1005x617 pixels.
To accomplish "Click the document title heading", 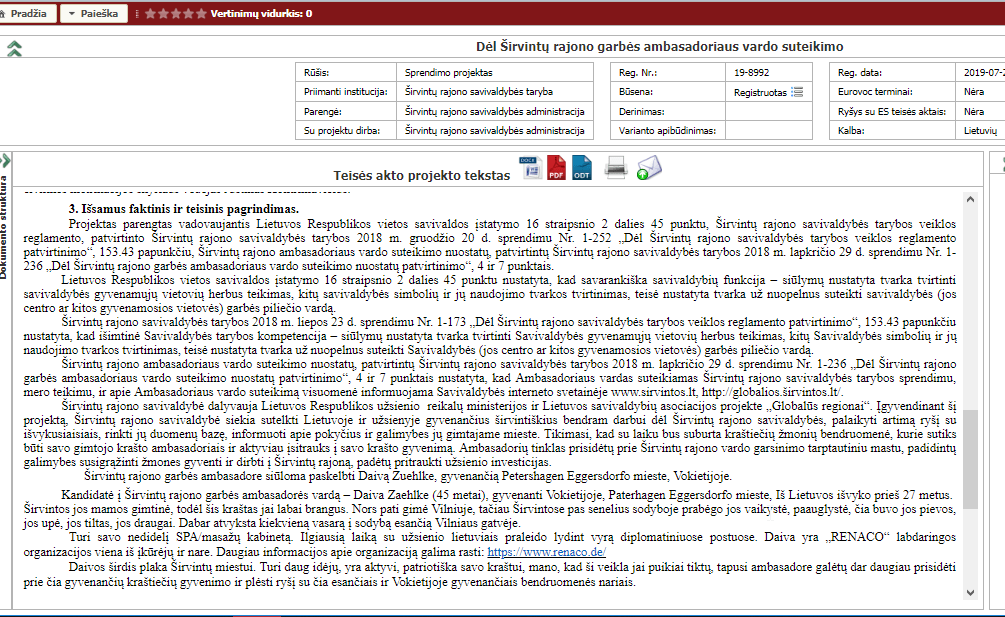I will pos(660,47).
